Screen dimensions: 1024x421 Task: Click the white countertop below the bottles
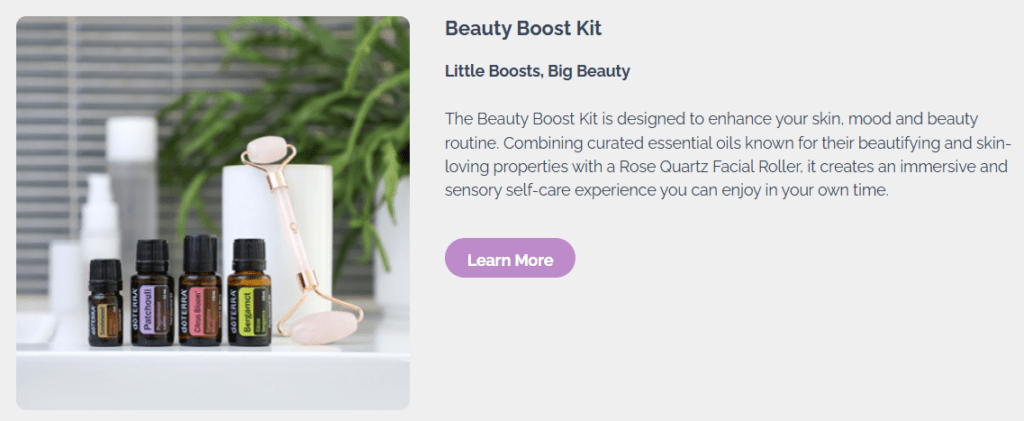(x=200, y=375)
